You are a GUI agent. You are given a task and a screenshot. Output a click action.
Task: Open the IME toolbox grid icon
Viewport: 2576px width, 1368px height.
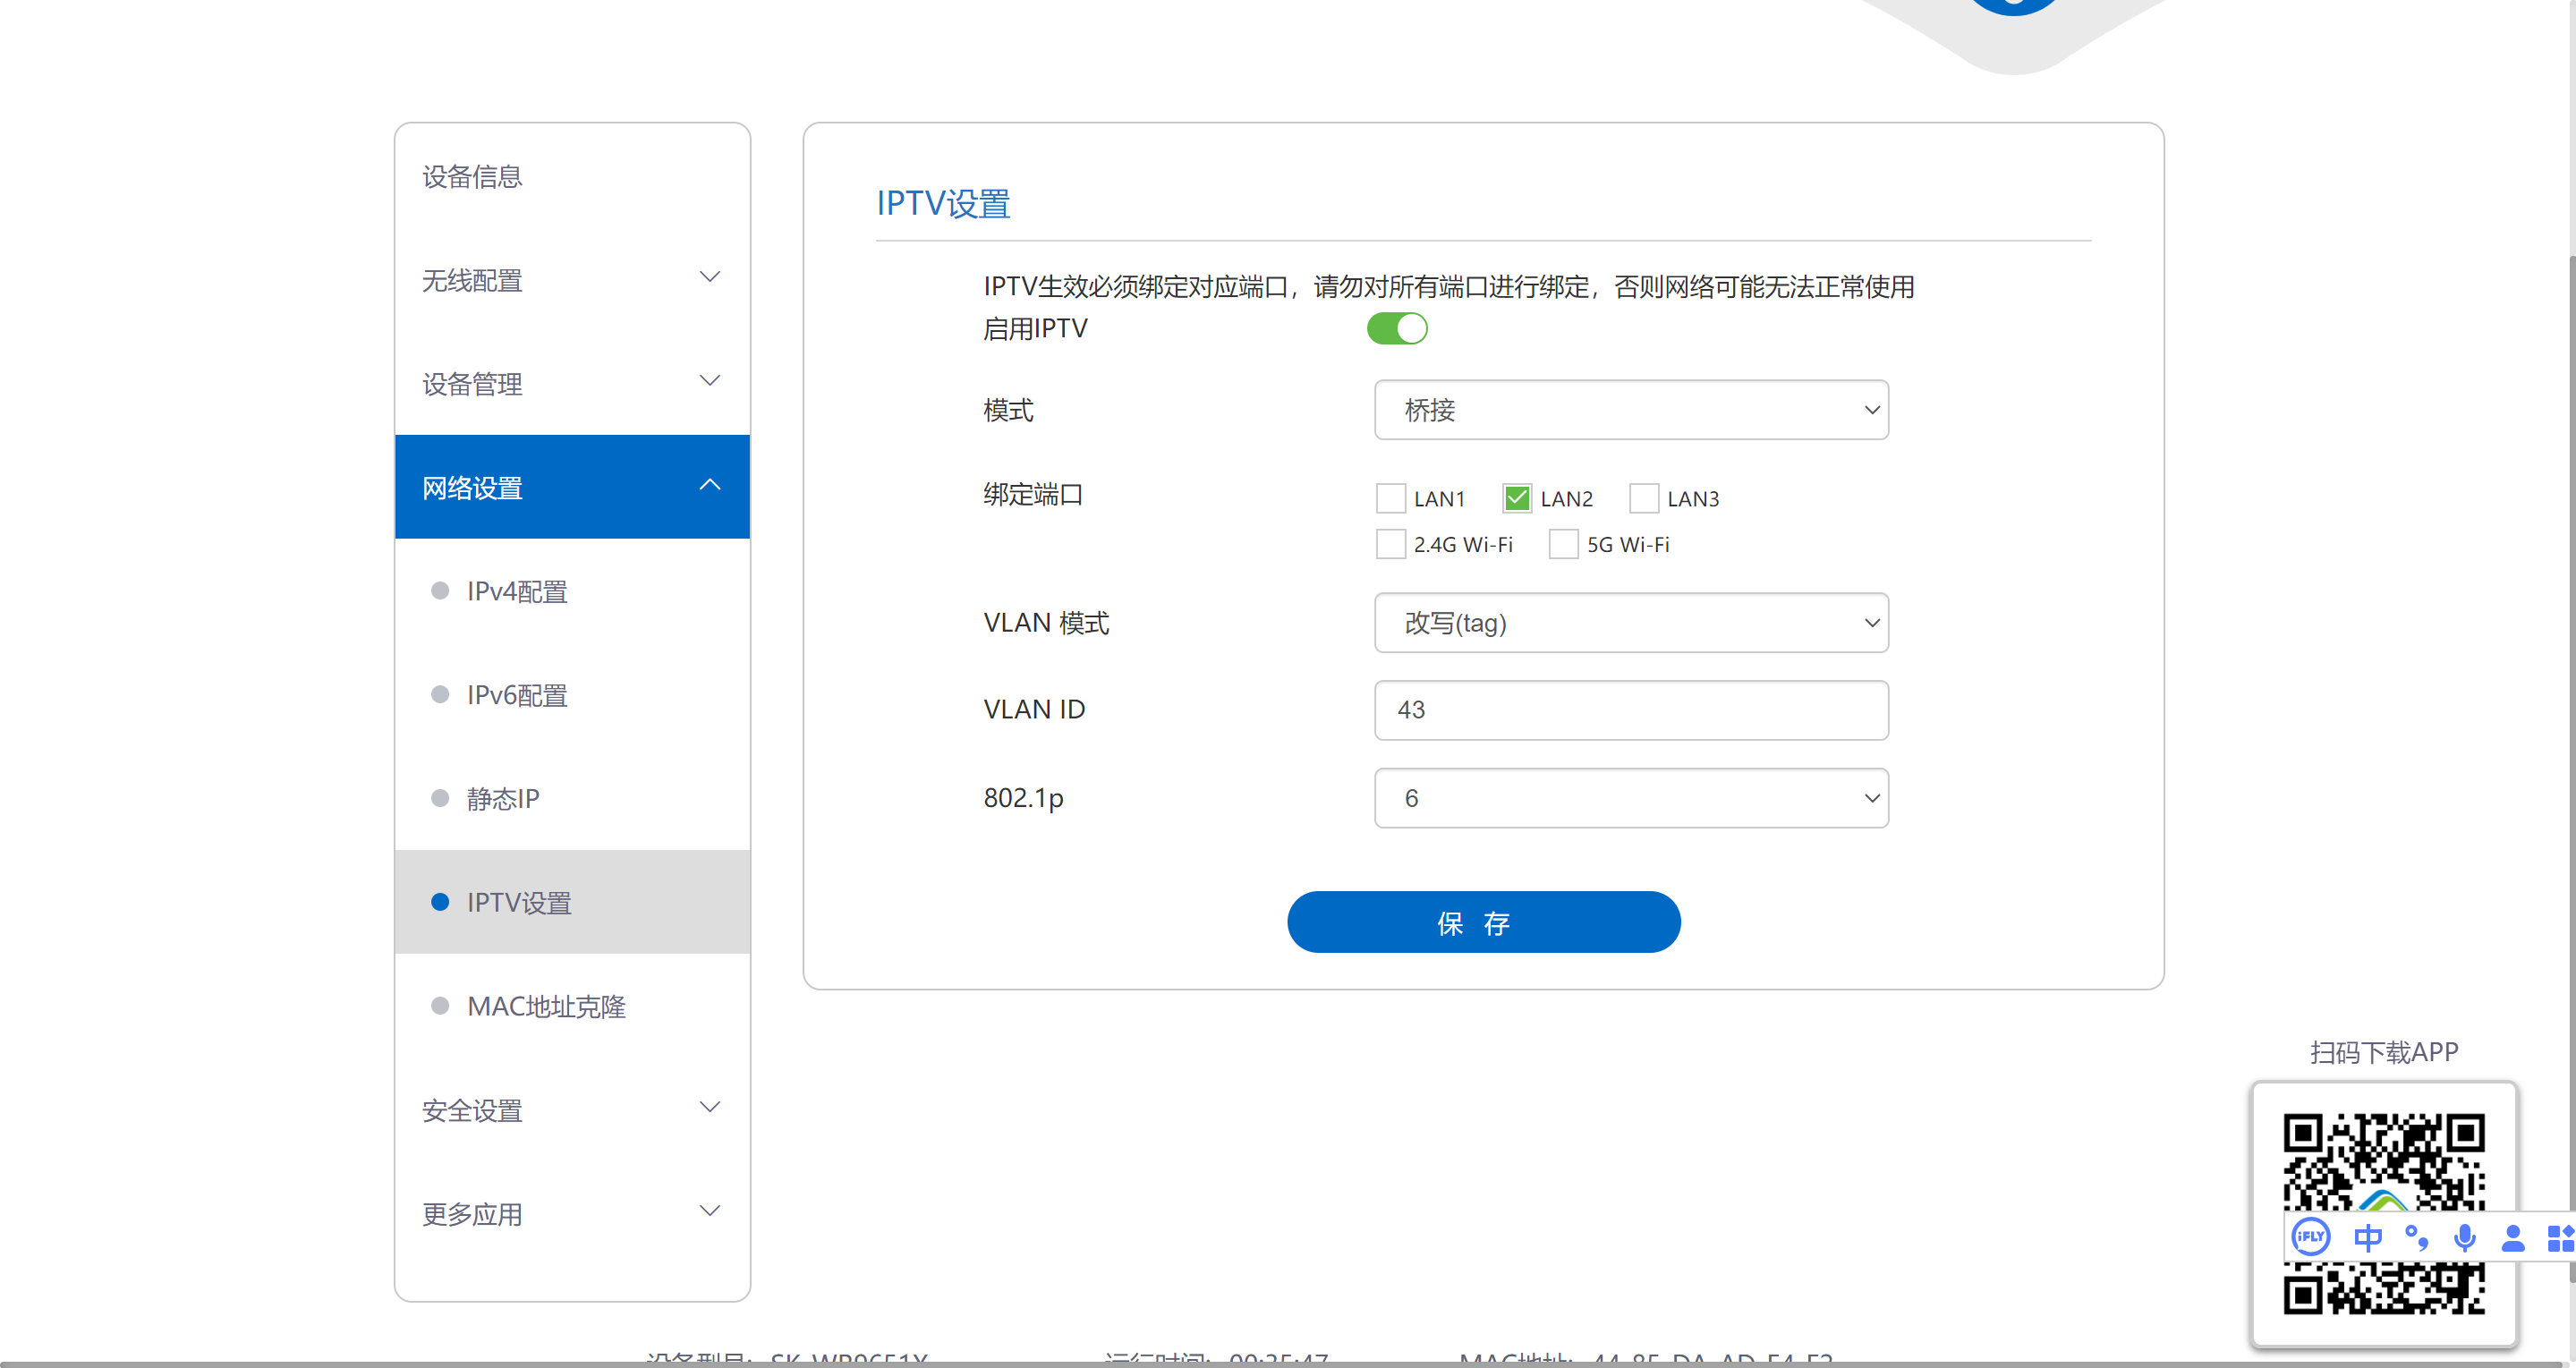point(2560,1238)
